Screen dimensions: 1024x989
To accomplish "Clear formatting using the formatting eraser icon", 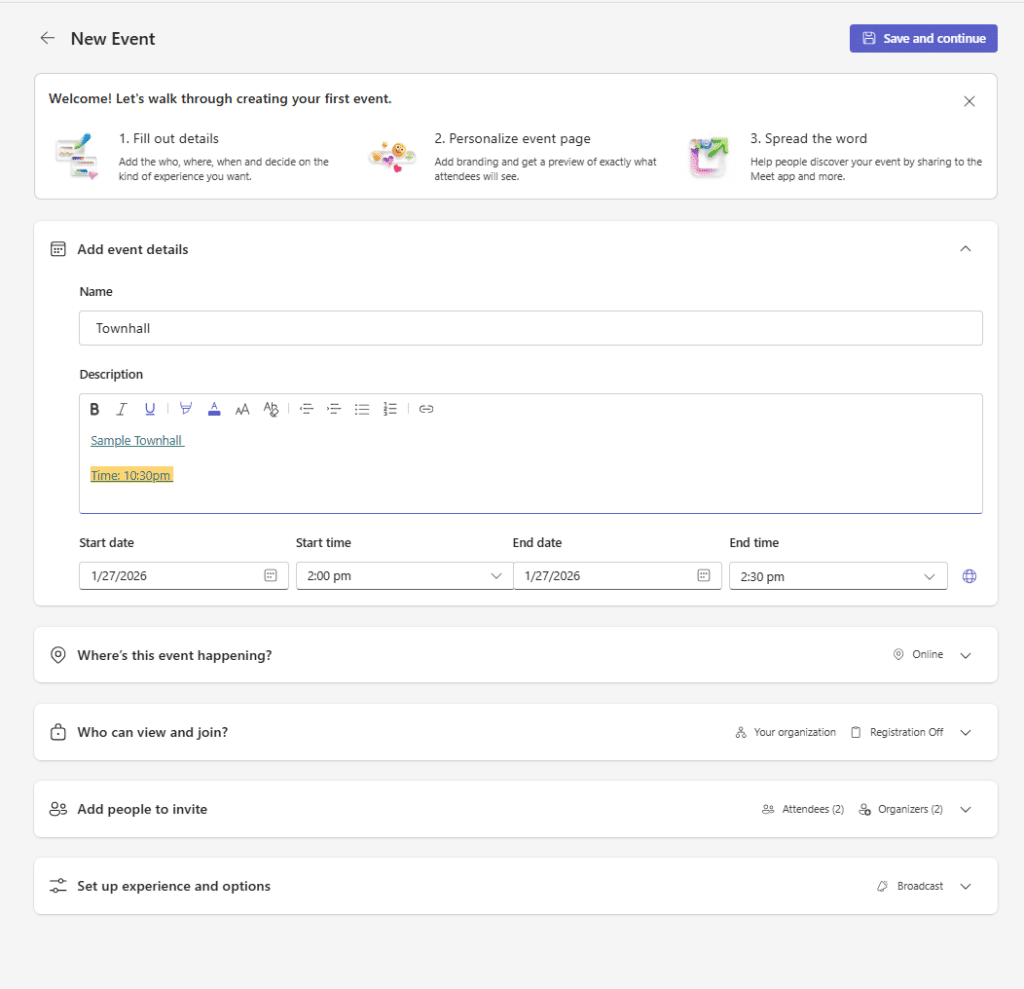I will pyautogui.click(x=271, y=408).
